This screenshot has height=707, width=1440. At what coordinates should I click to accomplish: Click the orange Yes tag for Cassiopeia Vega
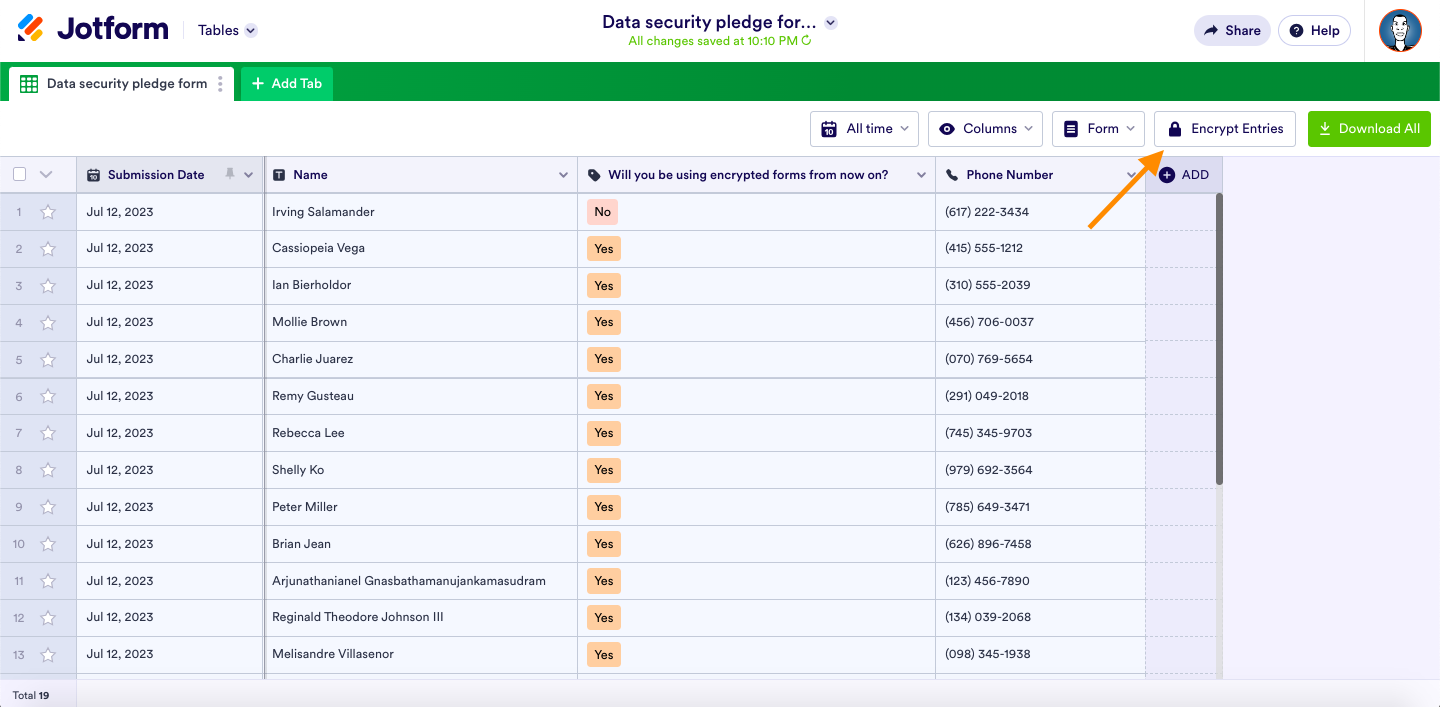coord(603,249)
